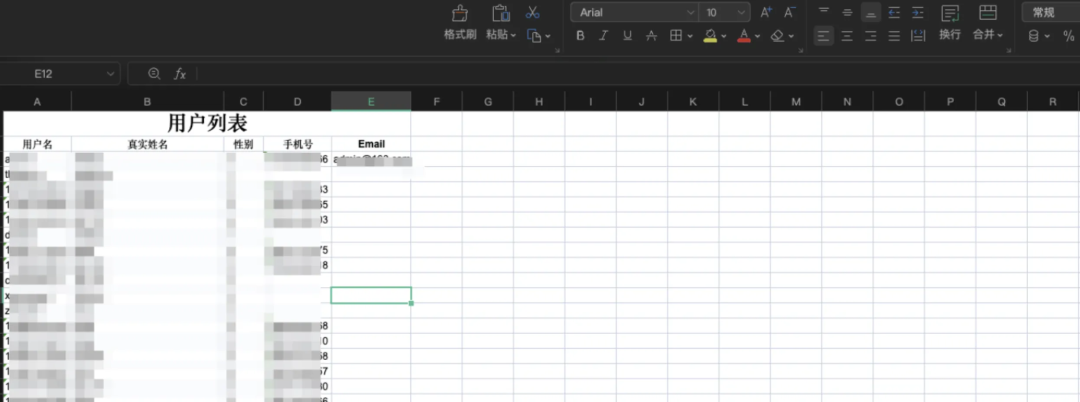
Task: Toggle bold formatting
Action: [x=580, y=36]
